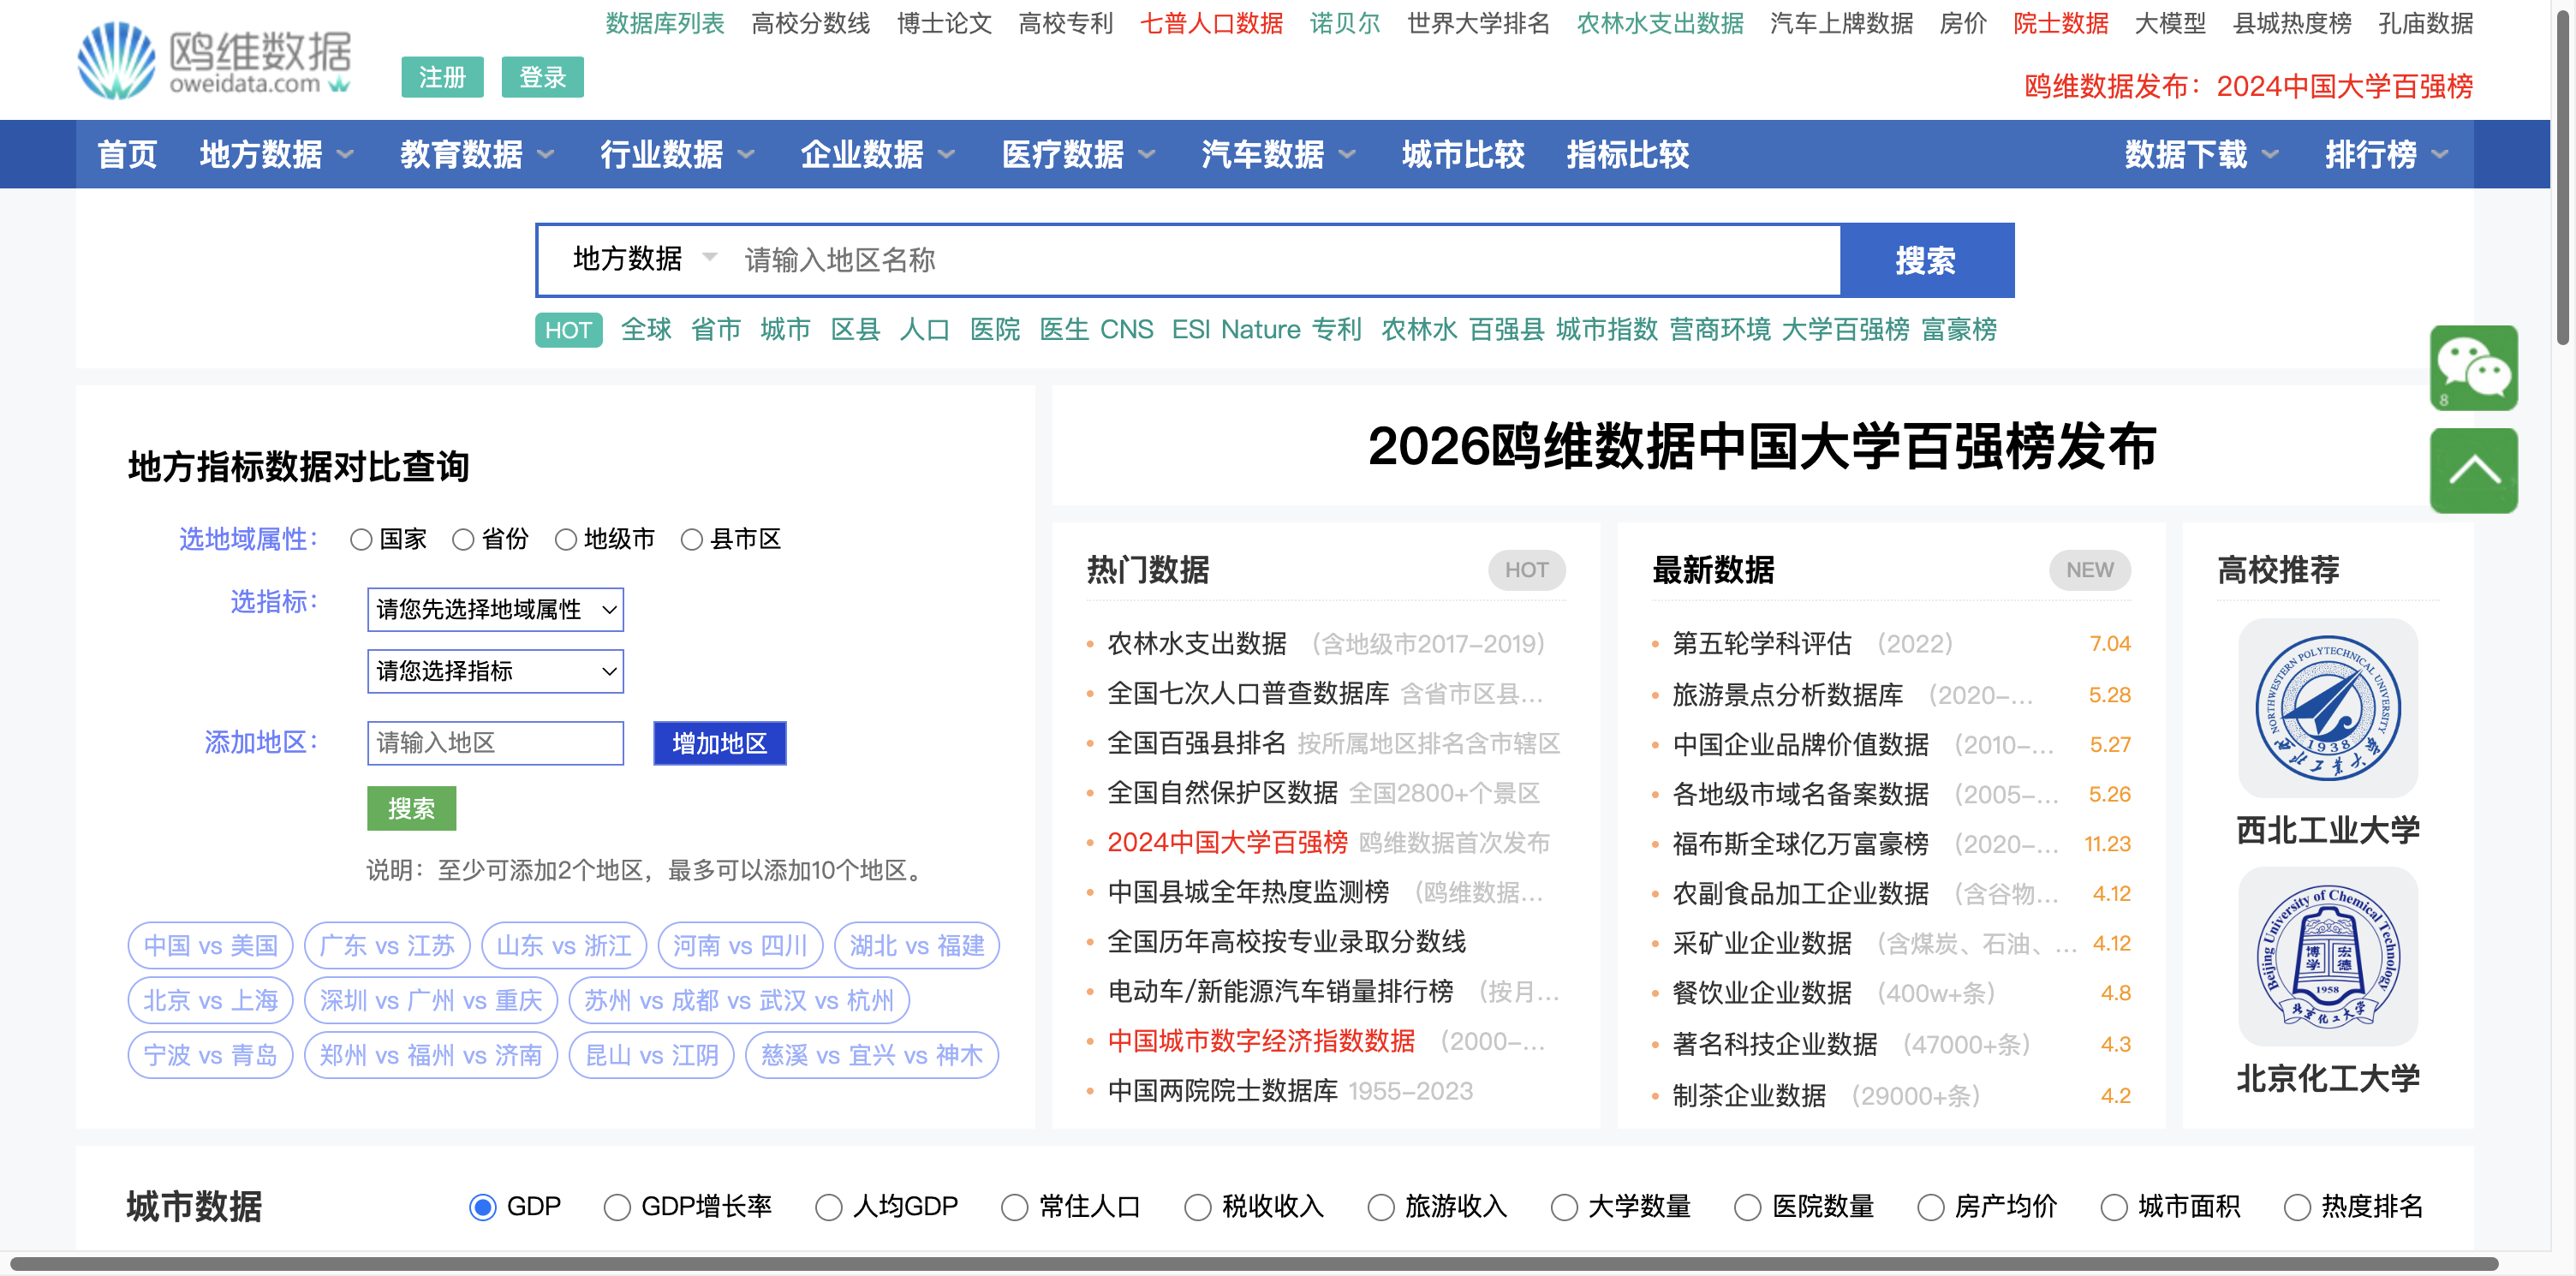The height and width of the screenshot is (1276, 2576).
Task: Open 餐饮业企业数据 in latest data list
Action: coord(1761,993)
